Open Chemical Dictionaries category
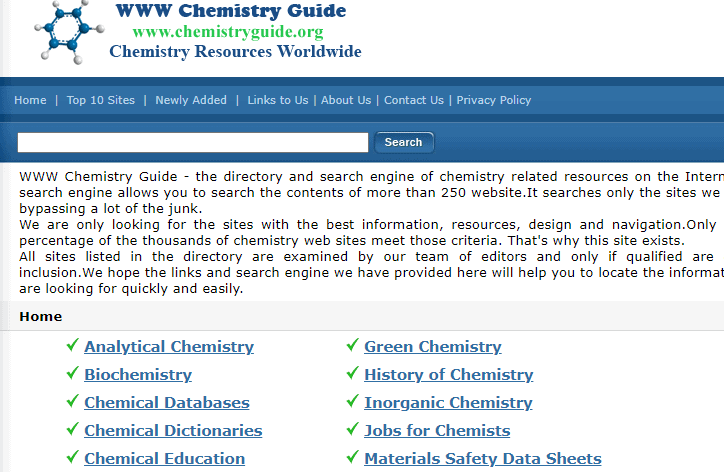This screenshot has width=724, height=472. click(x=173, y=430)
